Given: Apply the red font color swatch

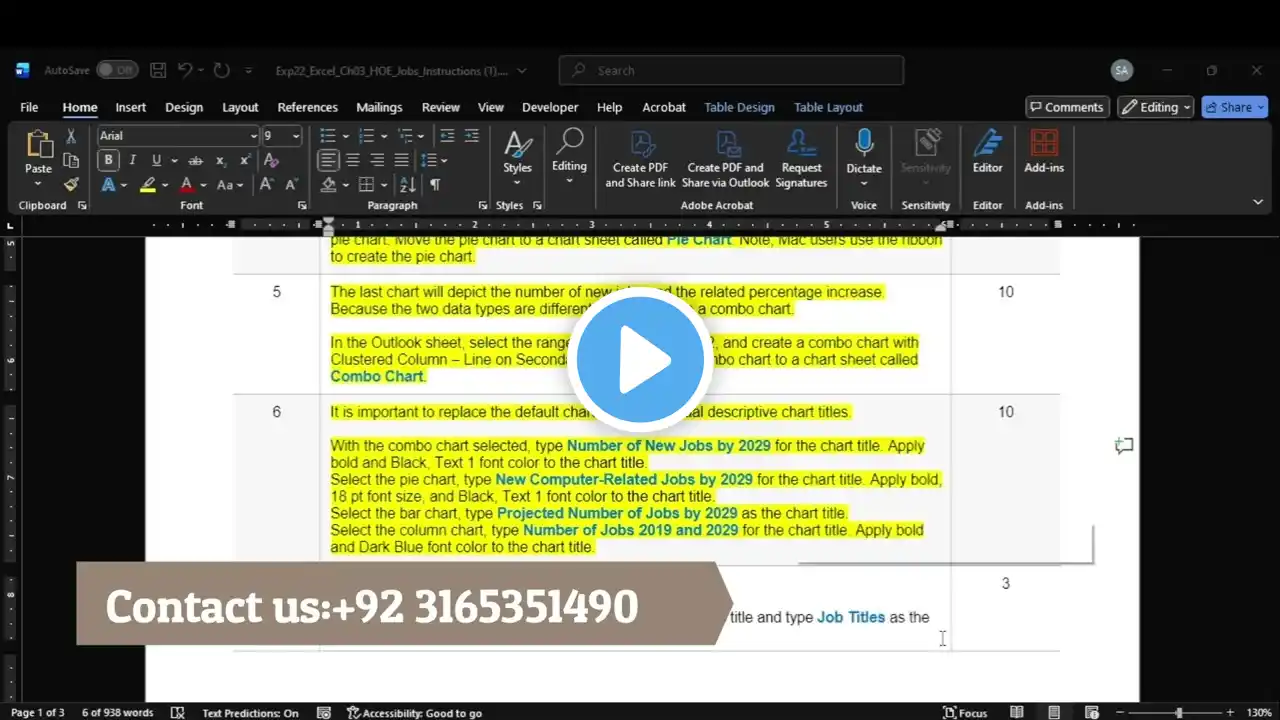Looking at the screenshot, I should pos(186,185).
